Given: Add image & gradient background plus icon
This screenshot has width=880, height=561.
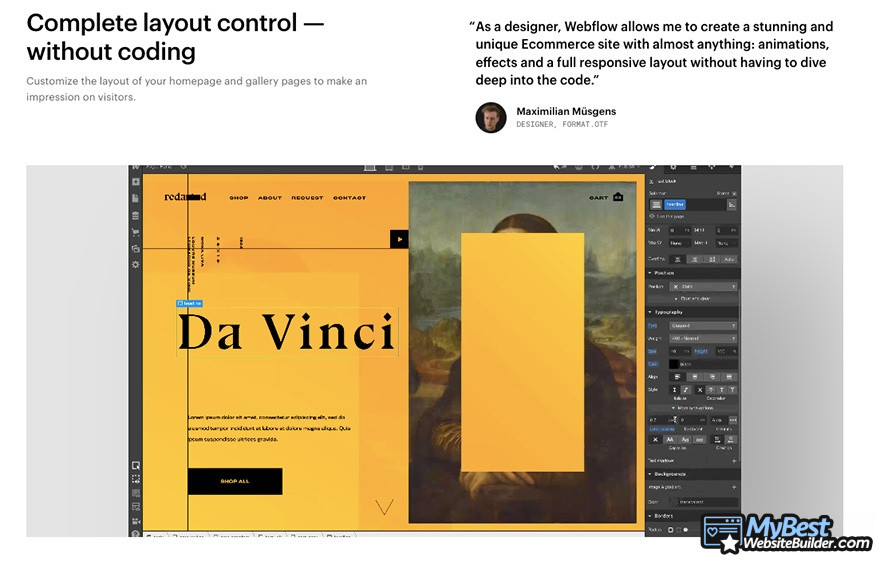Looking at the screenshot, I should (734, 487).
